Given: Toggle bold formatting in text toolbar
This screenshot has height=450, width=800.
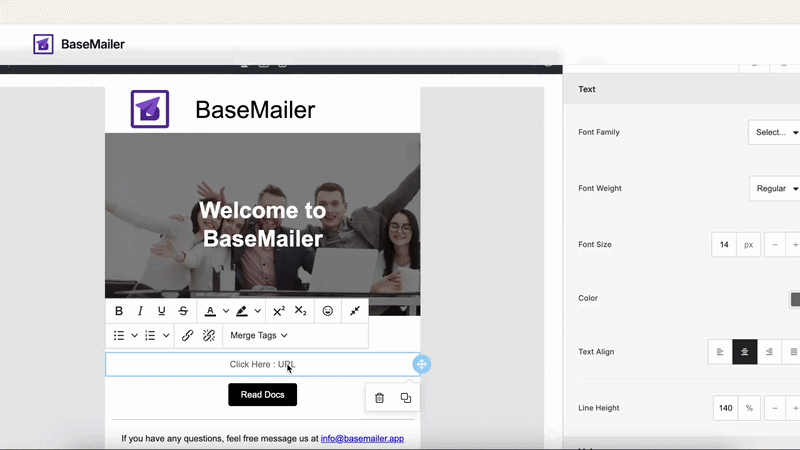Looking at the screenshot, I should point(119,311).
